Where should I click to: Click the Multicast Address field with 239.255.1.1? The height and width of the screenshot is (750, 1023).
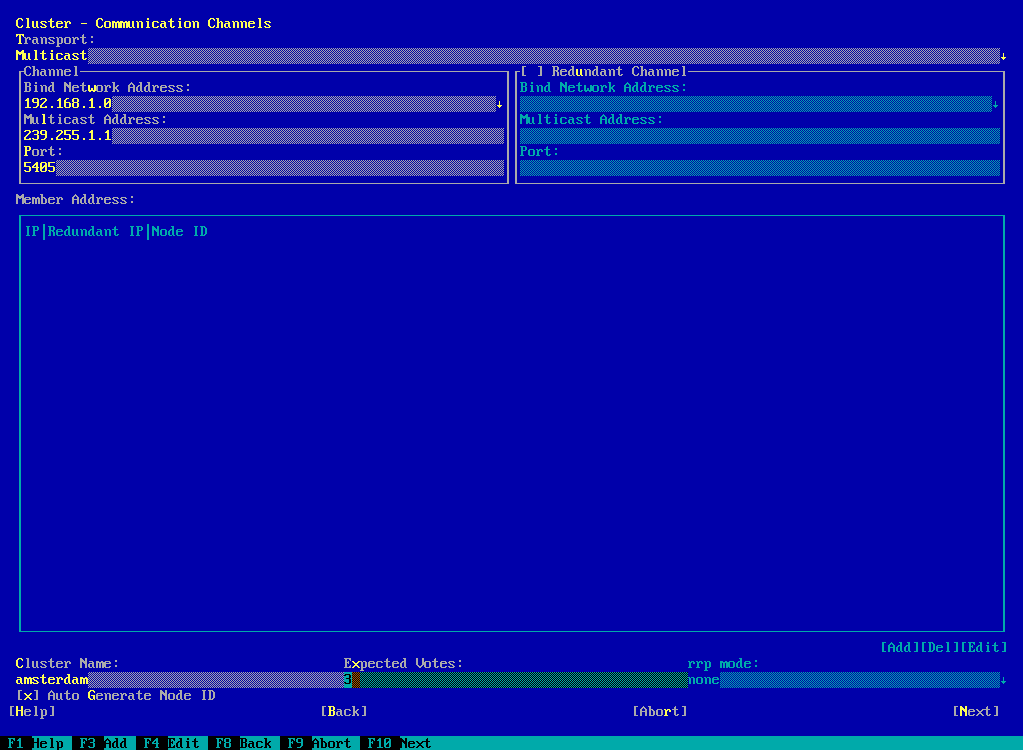(263, 136)
